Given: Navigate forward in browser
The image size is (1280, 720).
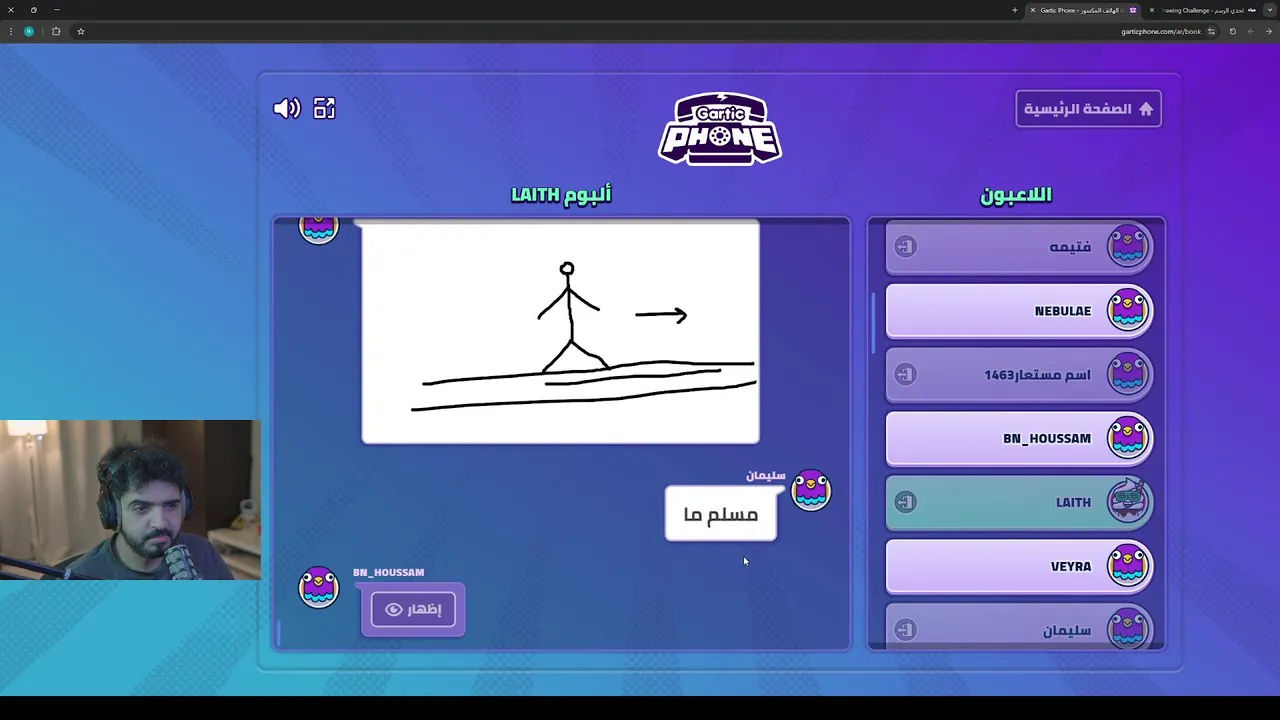Looking at the screenshot, I should point(1250,31).
